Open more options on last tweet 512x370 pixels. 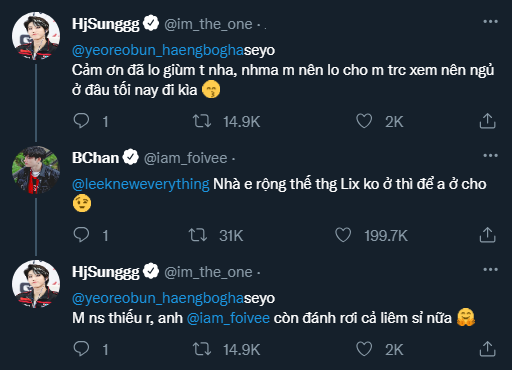click(490, 269)
